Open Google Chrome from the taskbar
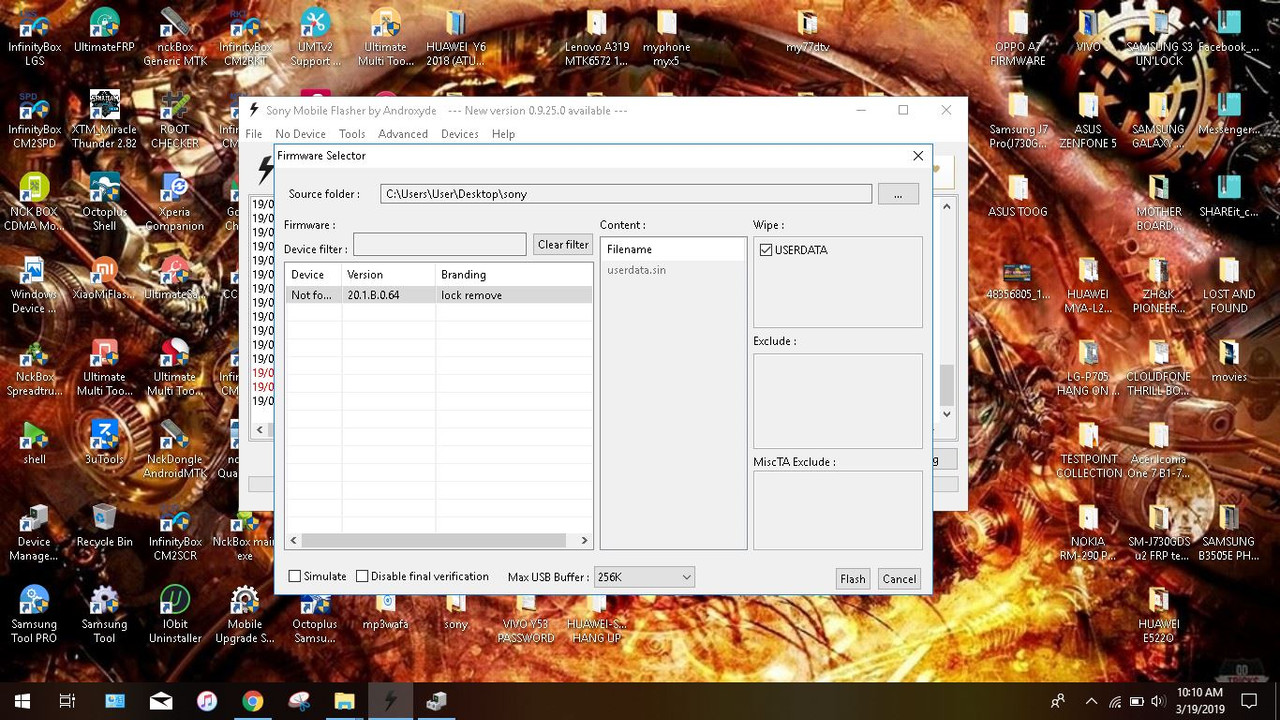1280x720 pixels. tap(252, 701)
